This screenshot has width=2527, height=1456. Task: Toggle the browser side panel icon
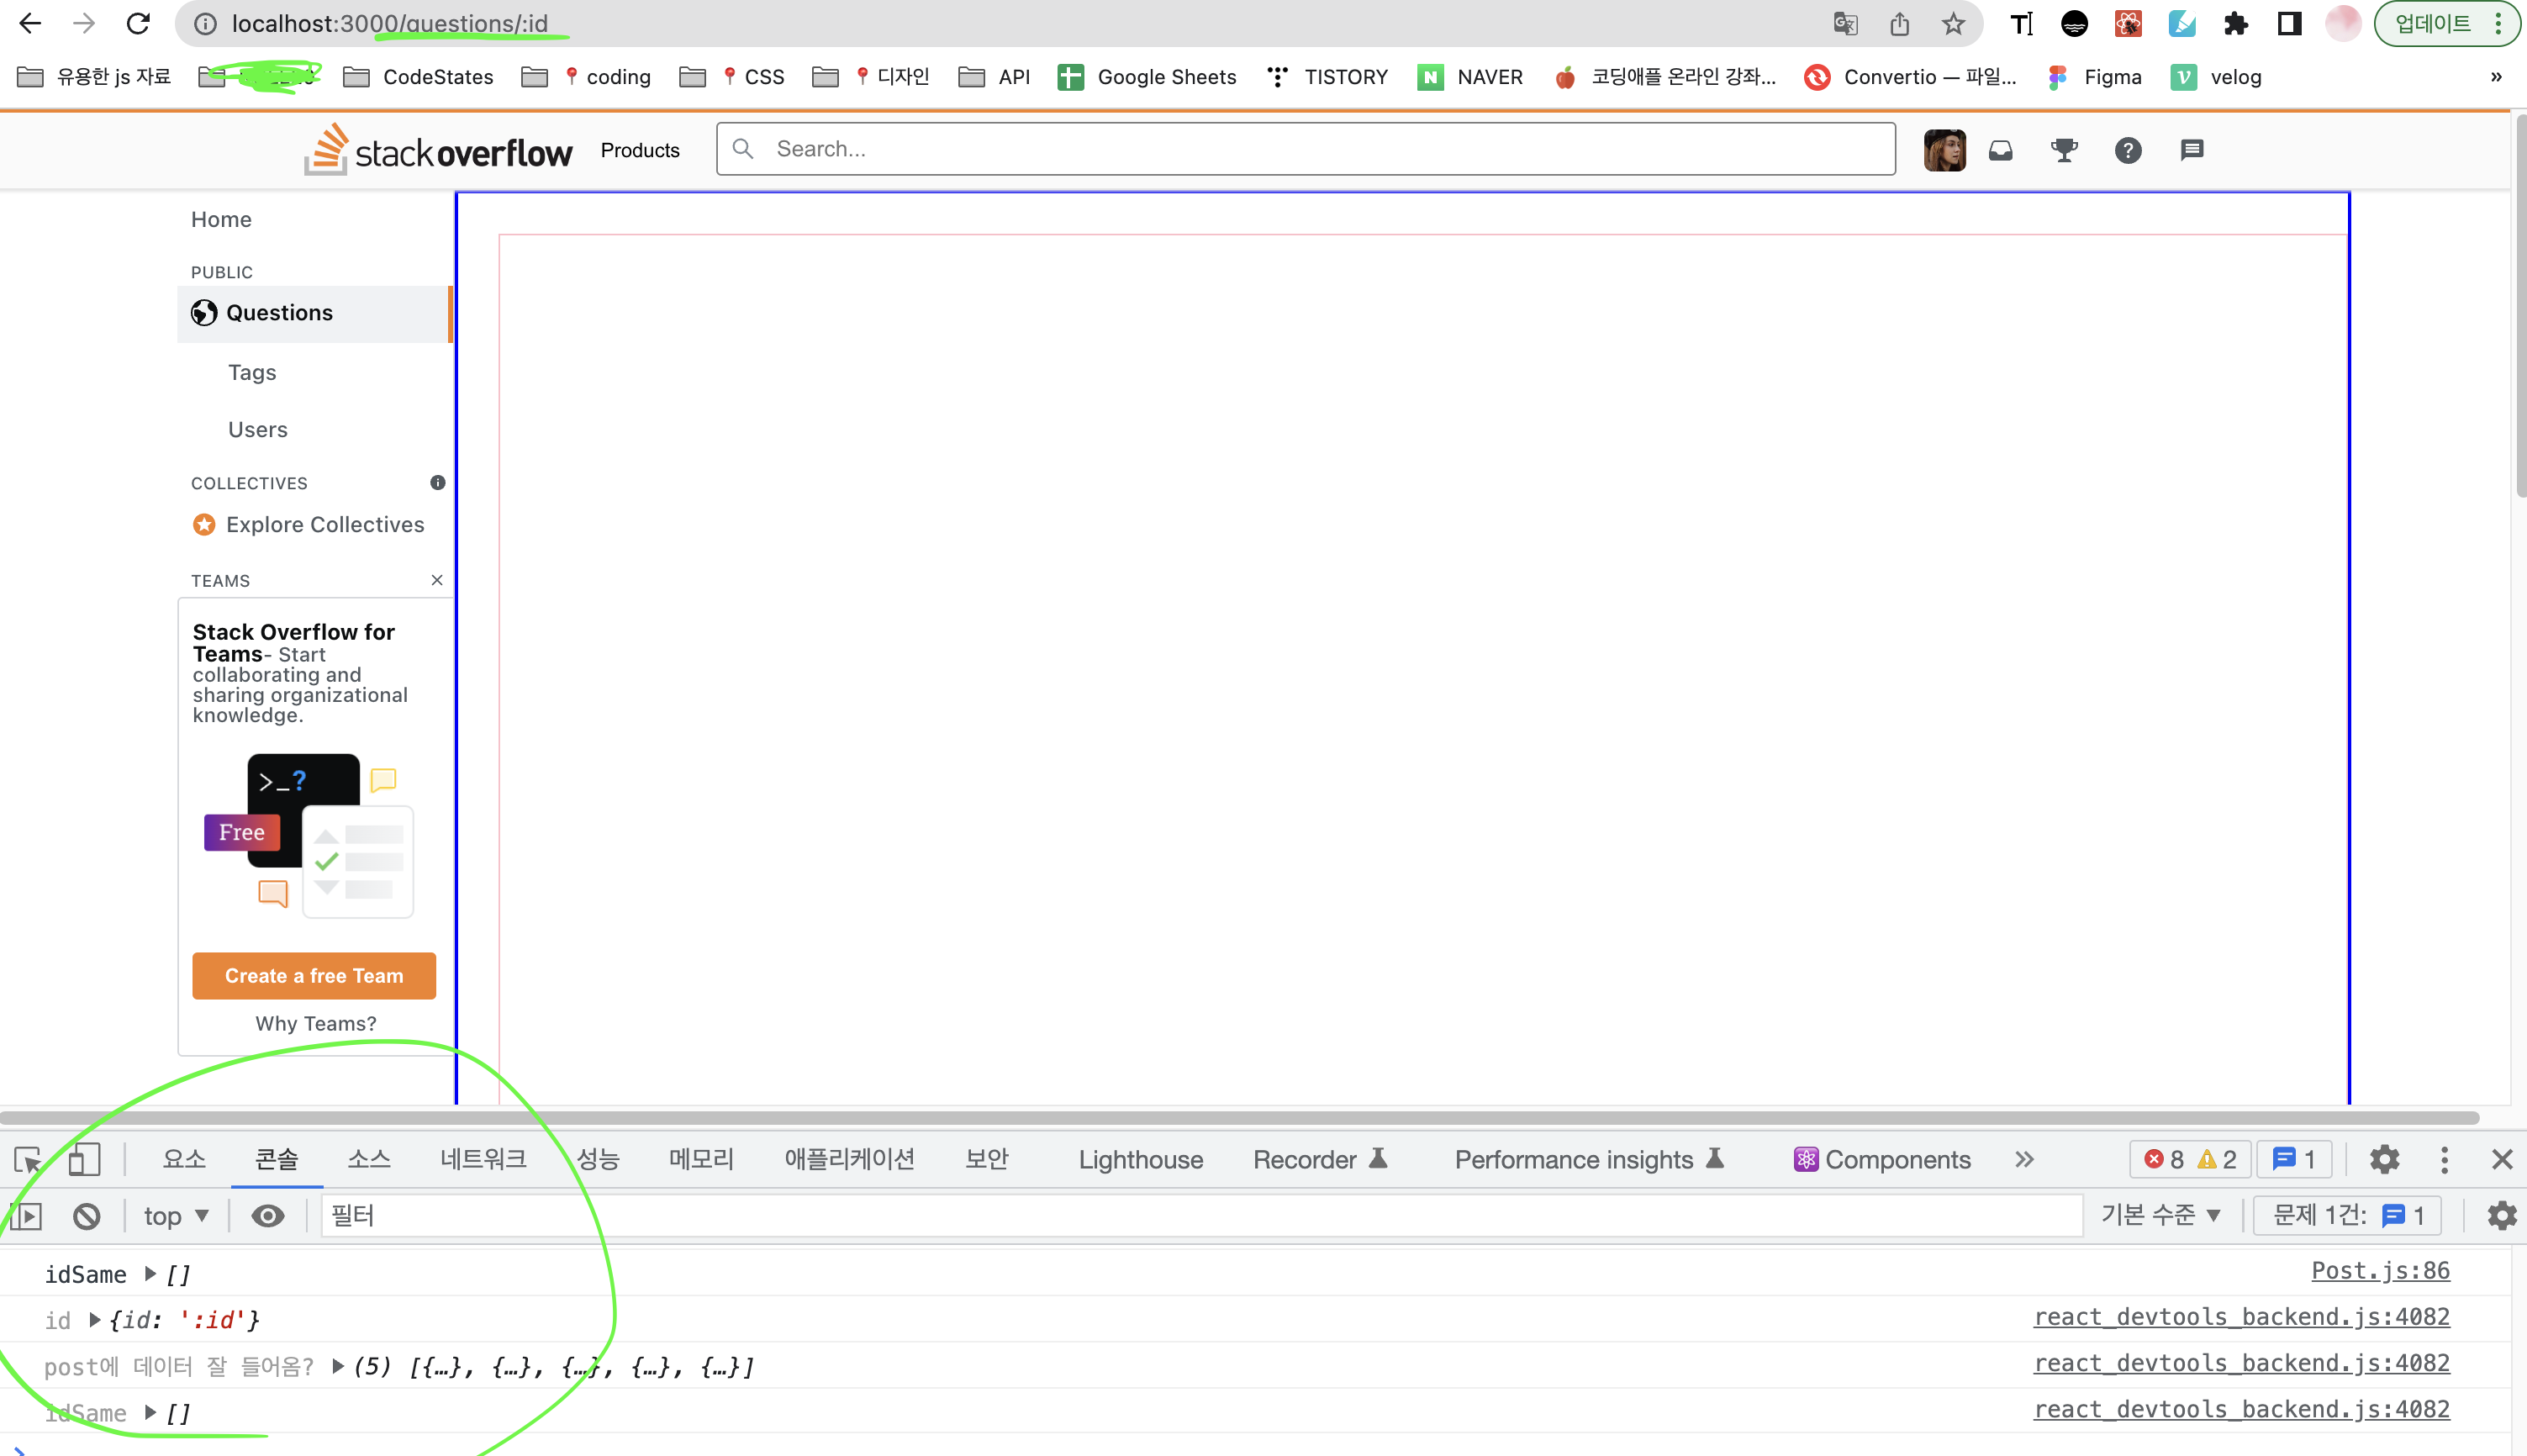pyautogui.click(x=2289, y=24)
